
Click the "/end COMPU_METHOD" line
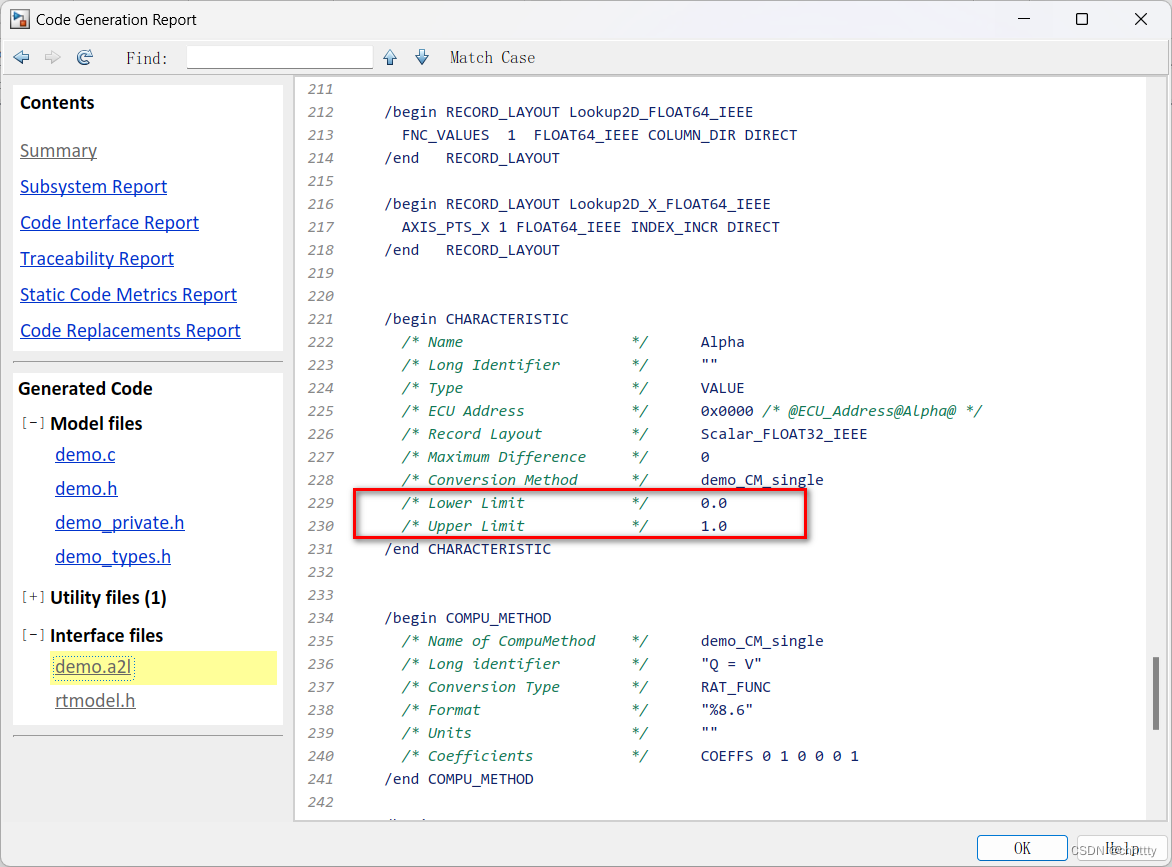pyautogui.click(x=459, y=779)
